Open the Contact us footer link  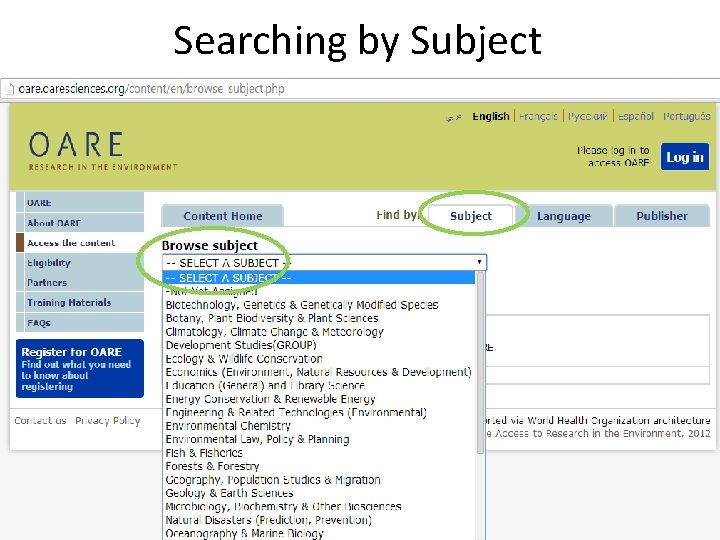tap(40, 421)
